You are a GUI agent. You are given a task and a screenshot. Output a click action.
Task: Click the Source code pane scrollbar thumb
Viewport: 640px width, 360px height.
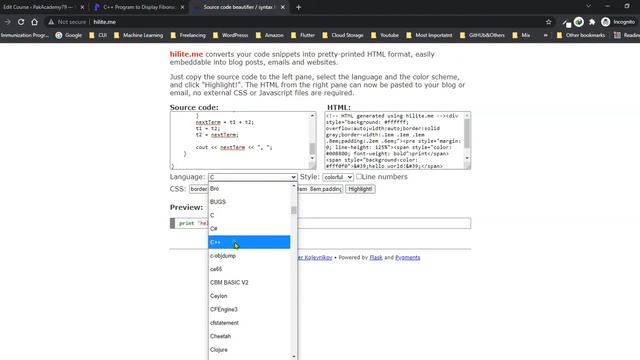[312, 149]
